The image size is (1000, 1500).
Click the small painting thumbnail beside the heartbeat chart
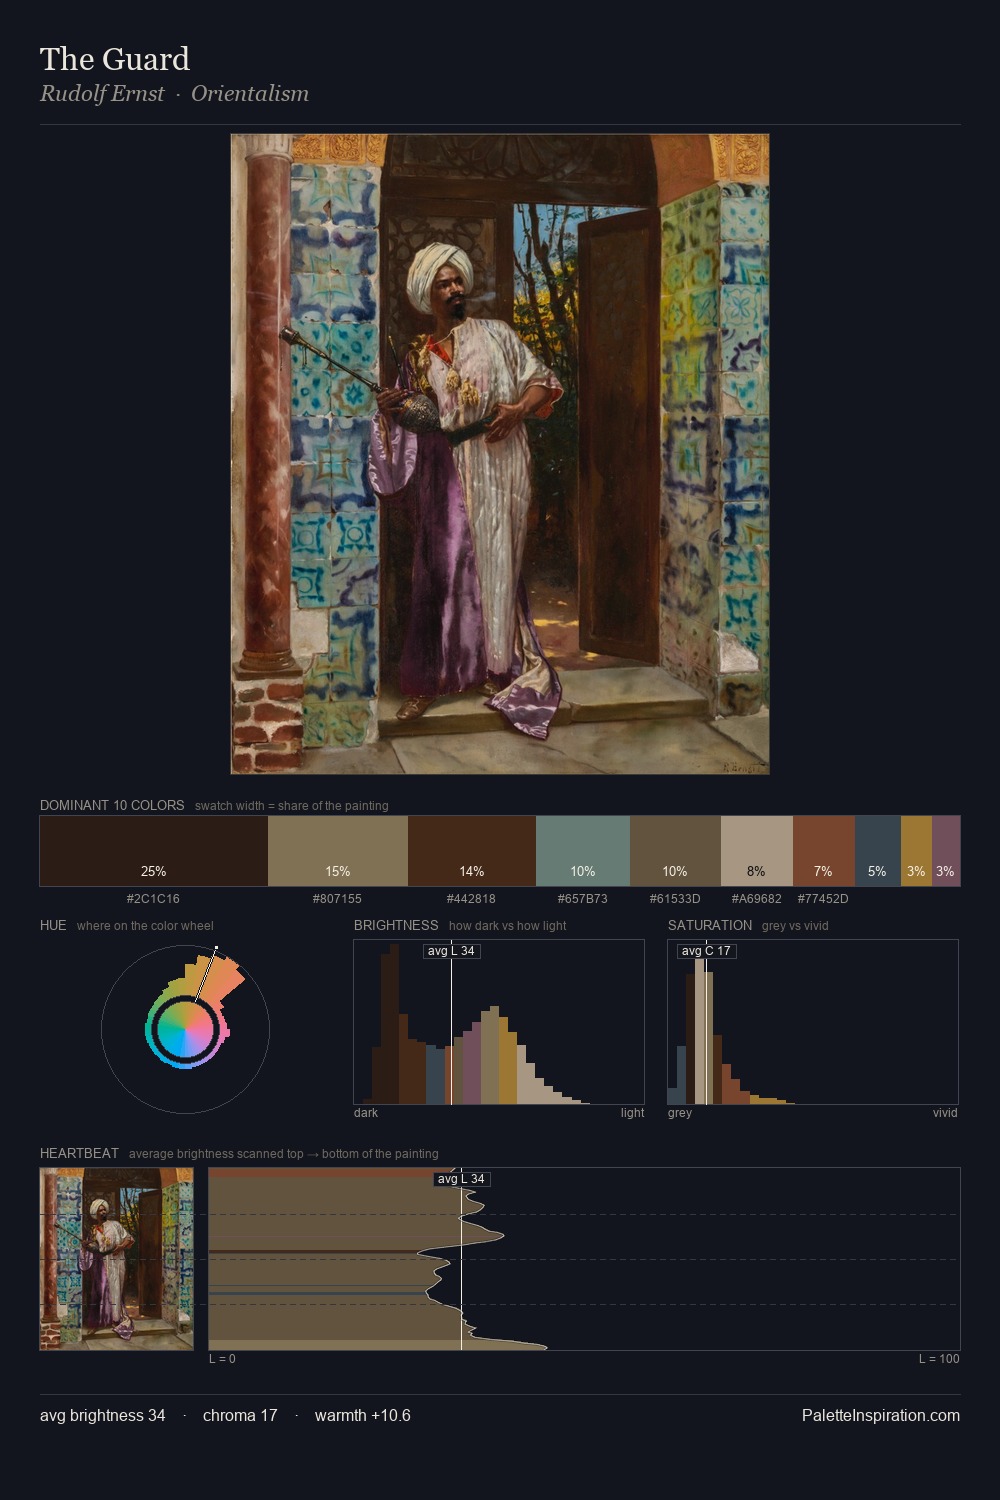(x=117, y=1259)
